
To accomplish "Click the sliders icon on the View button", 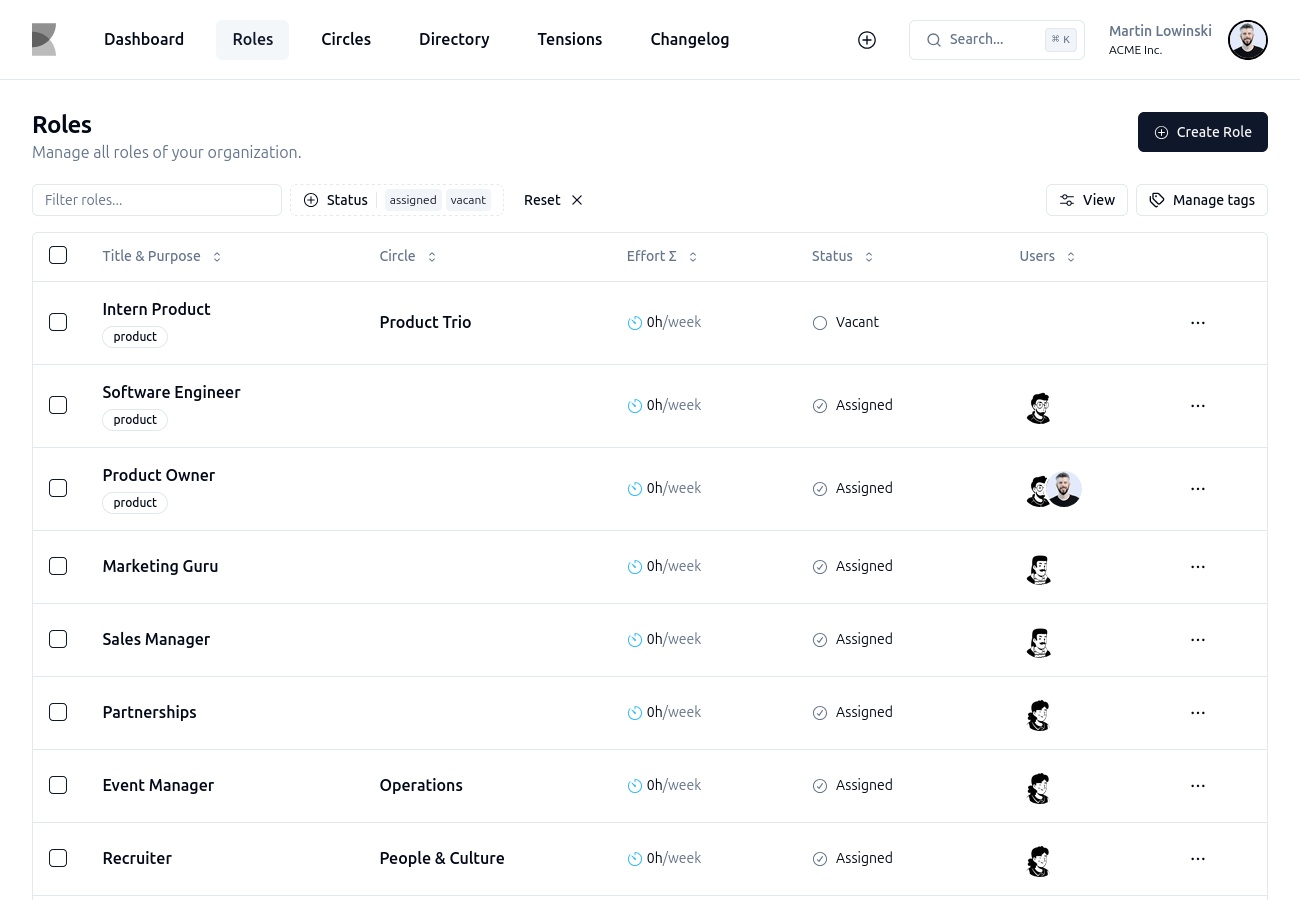I will 1066,200.
